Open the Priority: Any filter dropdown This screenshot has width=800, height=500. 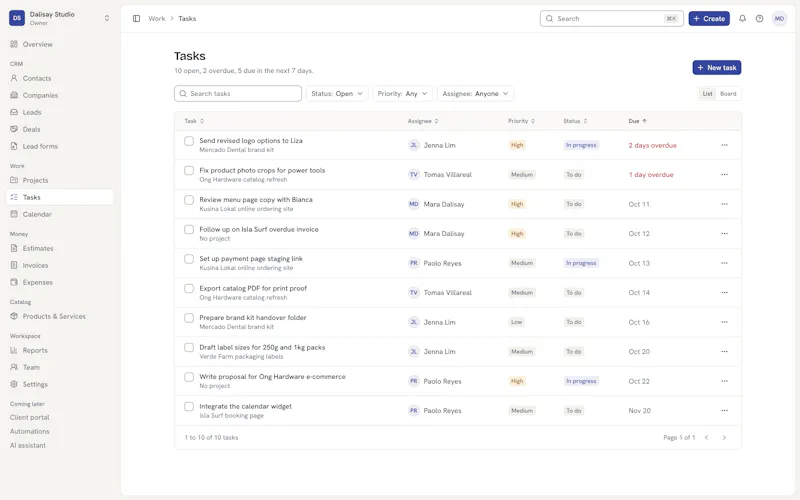tap(403, 93)
